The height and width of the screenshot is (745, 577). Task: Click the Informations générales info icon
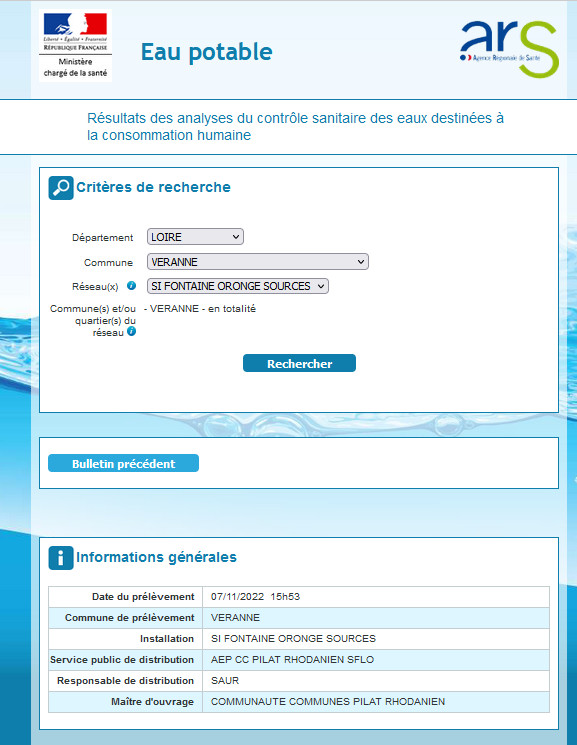pyautogui.click(x=61, y=558)
